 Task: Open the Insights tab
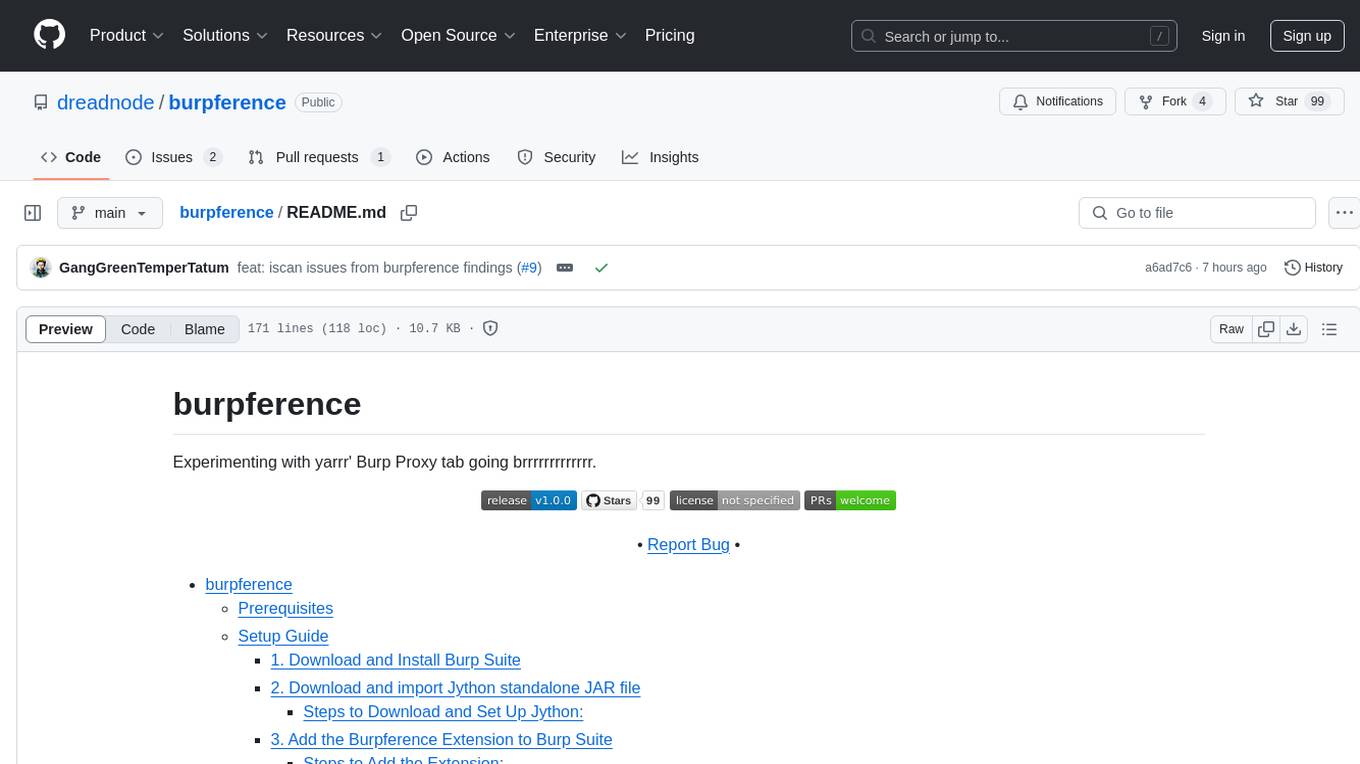coord(660,157)
